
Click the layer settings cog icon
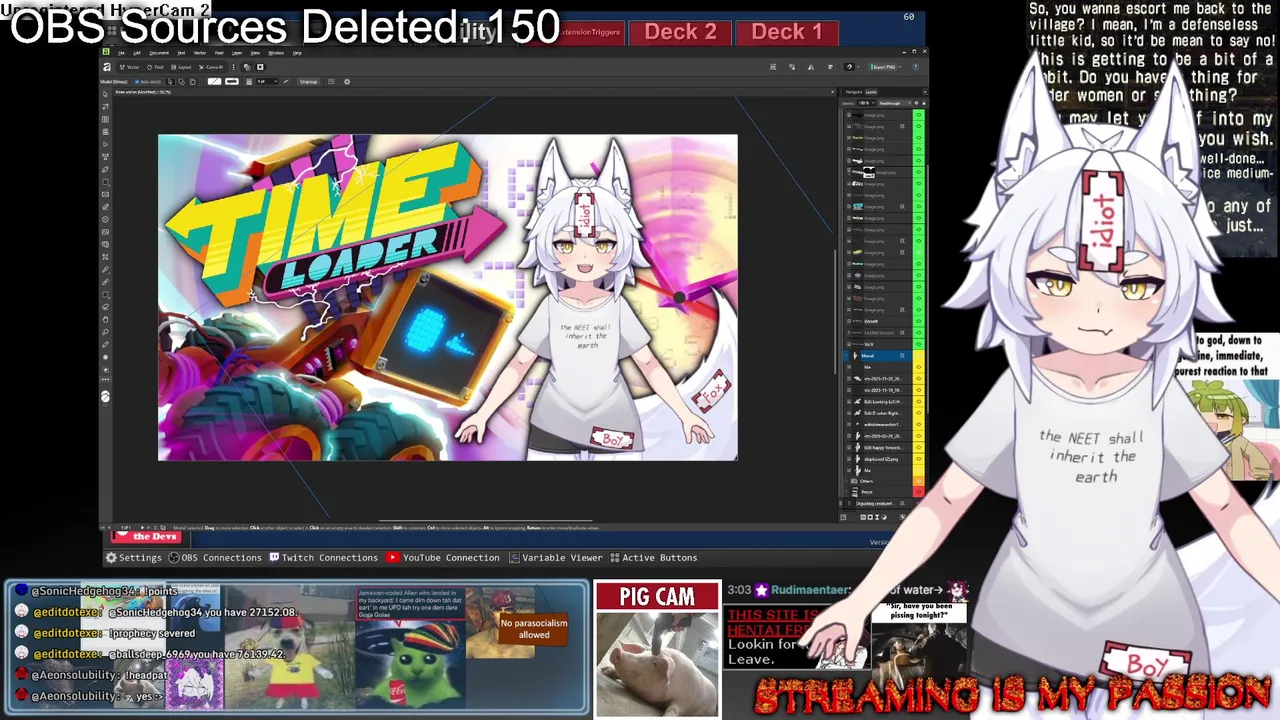[916, 103]
